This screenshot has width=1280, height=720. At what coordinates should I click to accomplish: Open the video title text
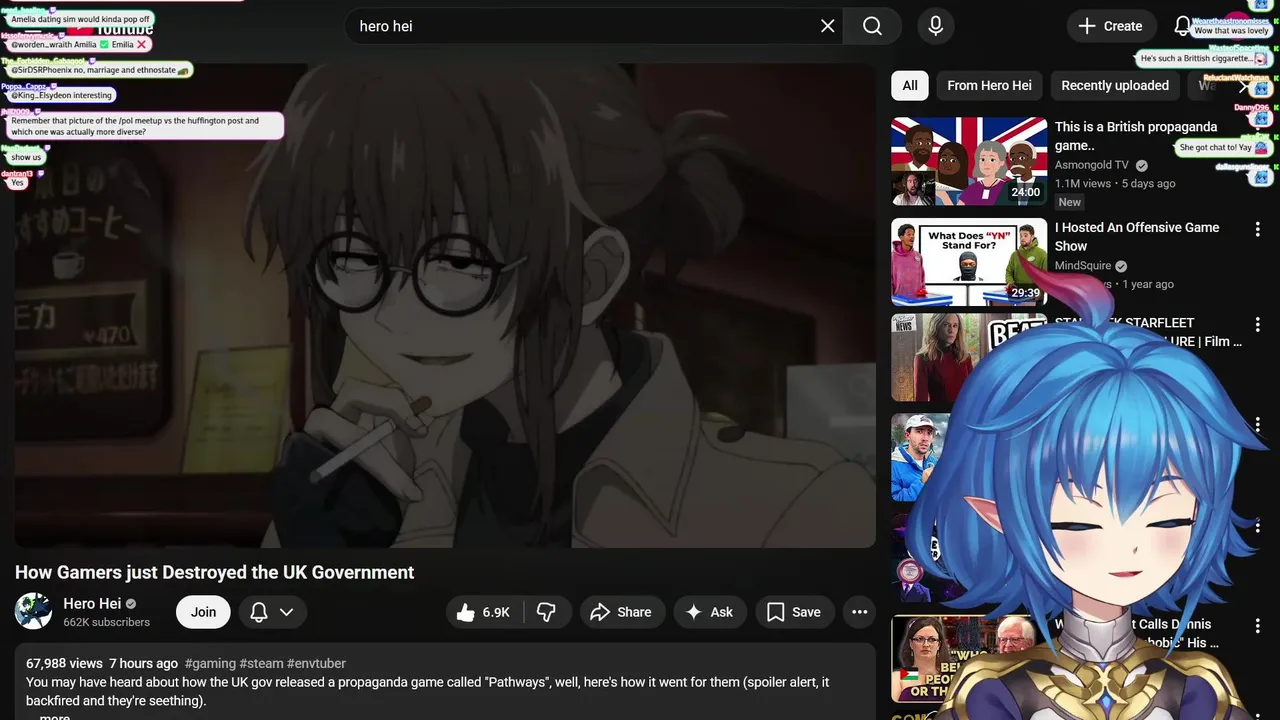[x=214, y=572]
